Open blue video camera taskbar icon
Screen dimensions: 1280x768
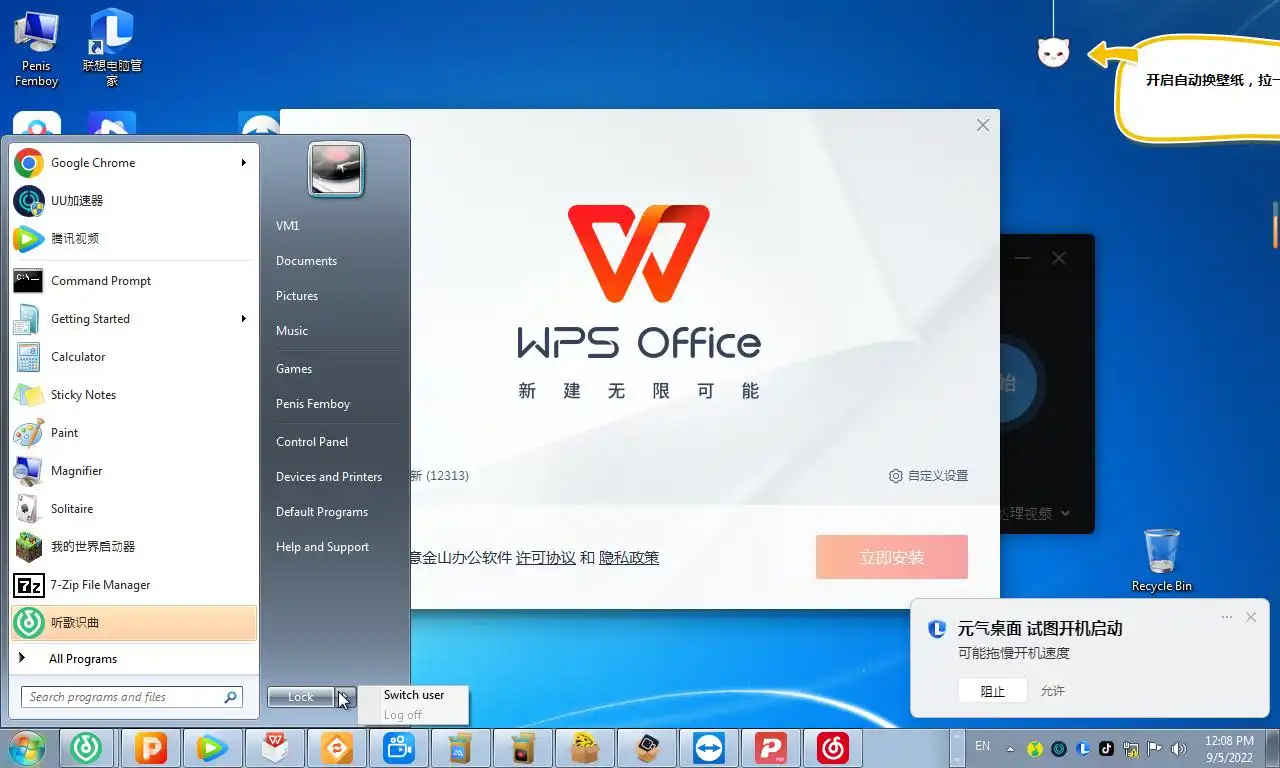coord(398,748)
